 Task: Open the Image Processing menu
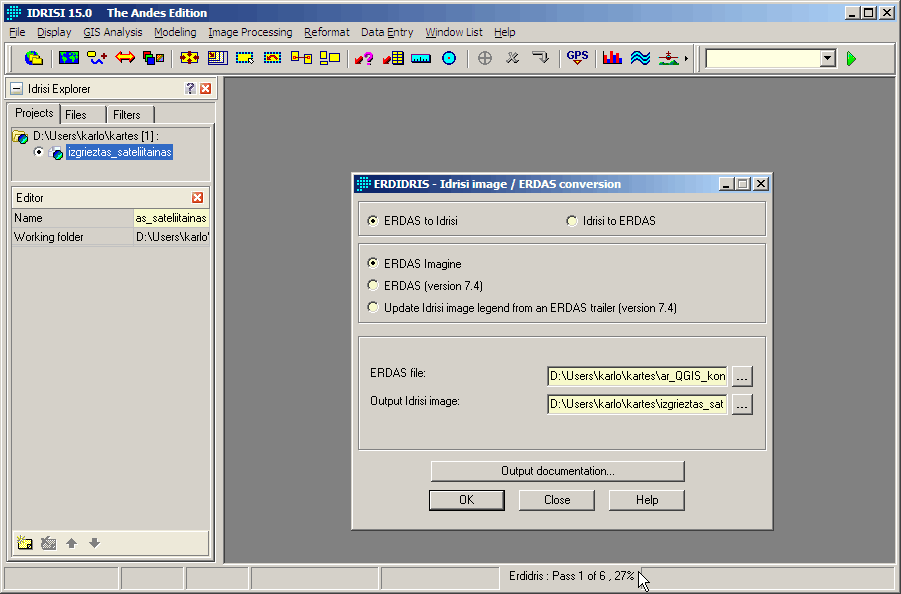click(x=250, y=32)
